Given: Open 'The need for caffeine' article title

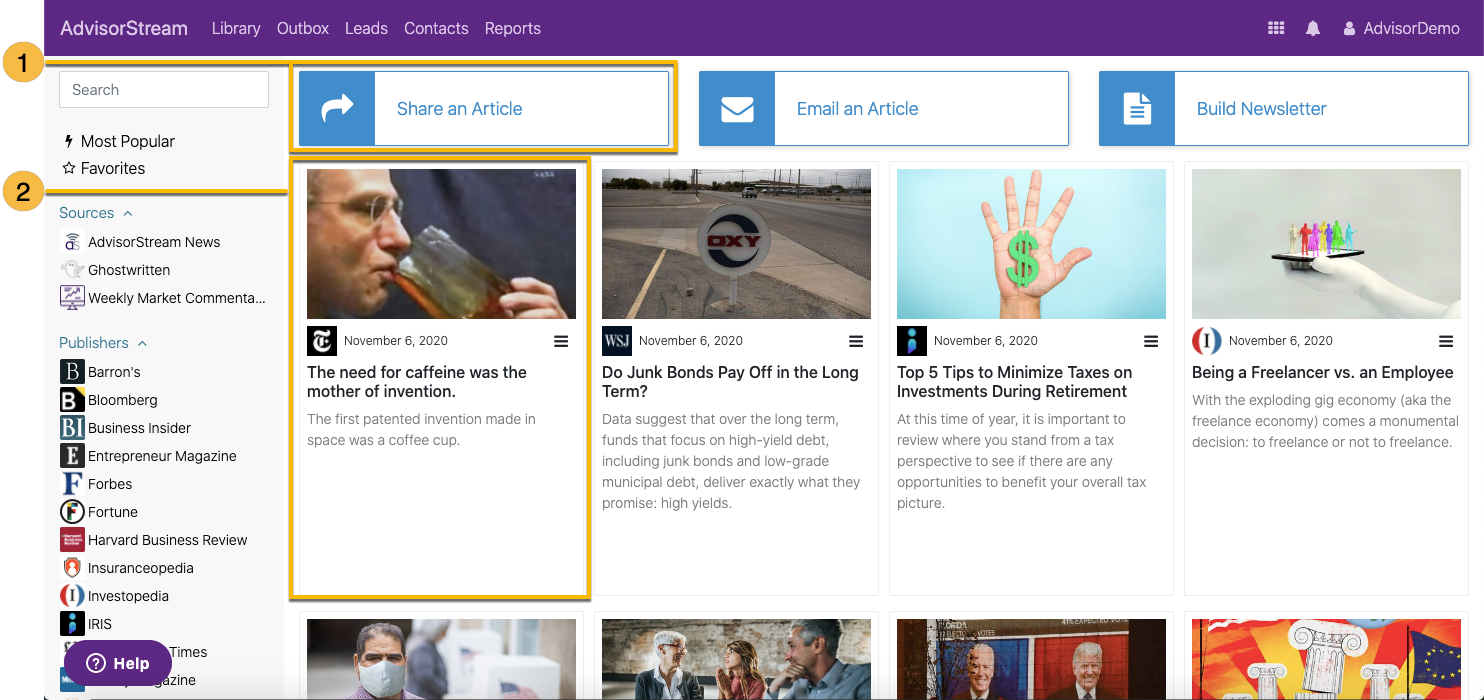Looking at the screenshot, I should click(417, 382).
